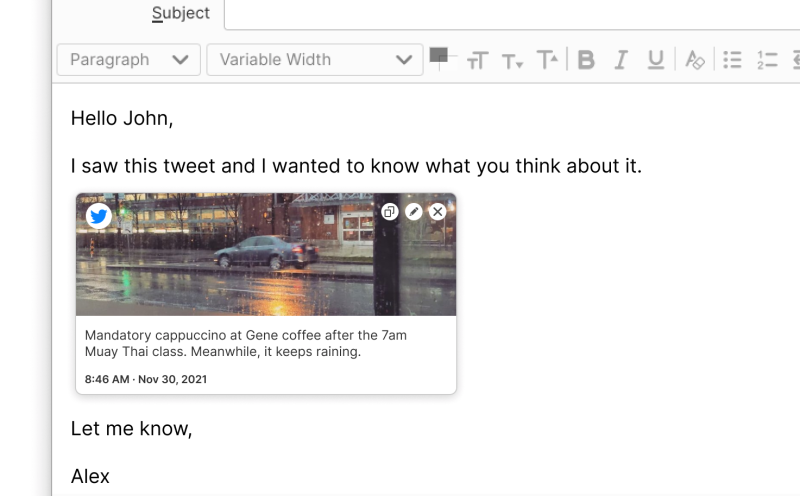The height and width of the screenshot is (496, 800).
Task: Click the Twitter bird icon on card
Action: [x=98, y=215]
